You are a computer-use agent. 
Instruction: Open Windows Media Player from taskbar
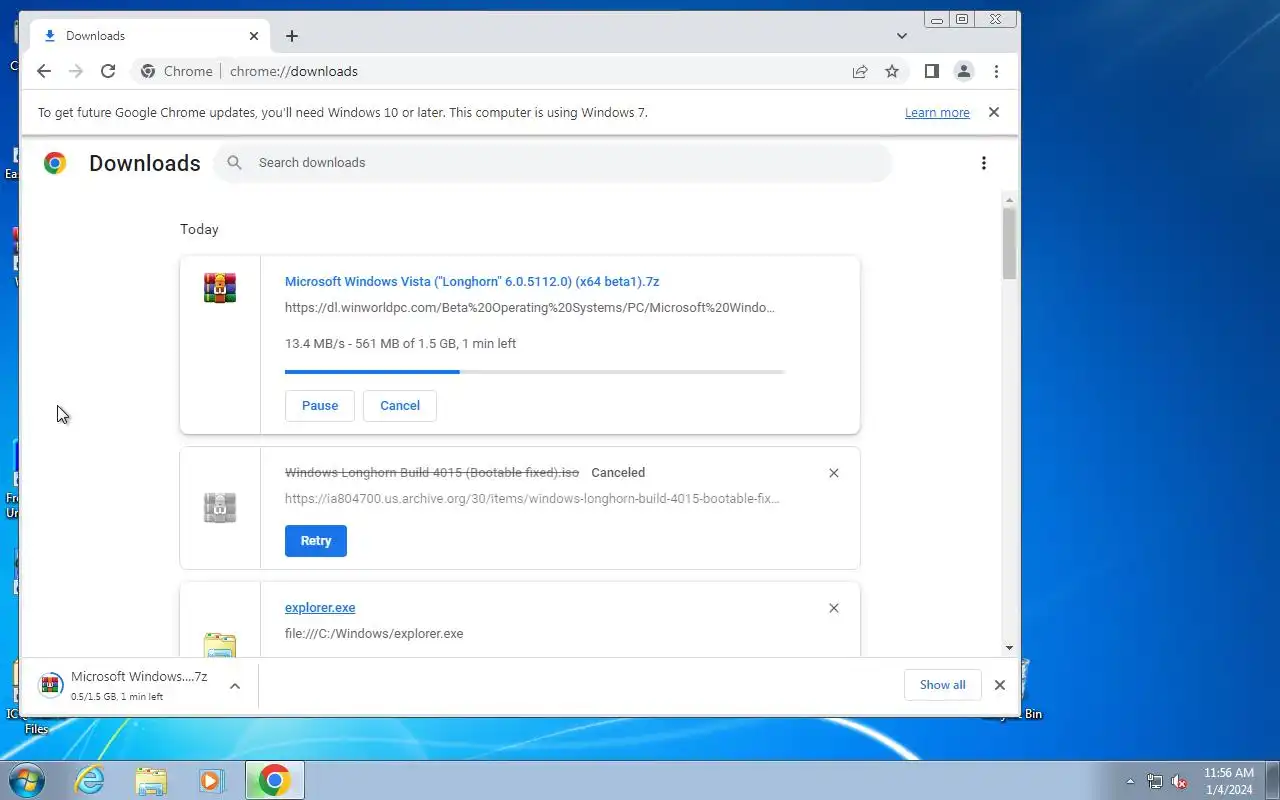coord(212,780)
